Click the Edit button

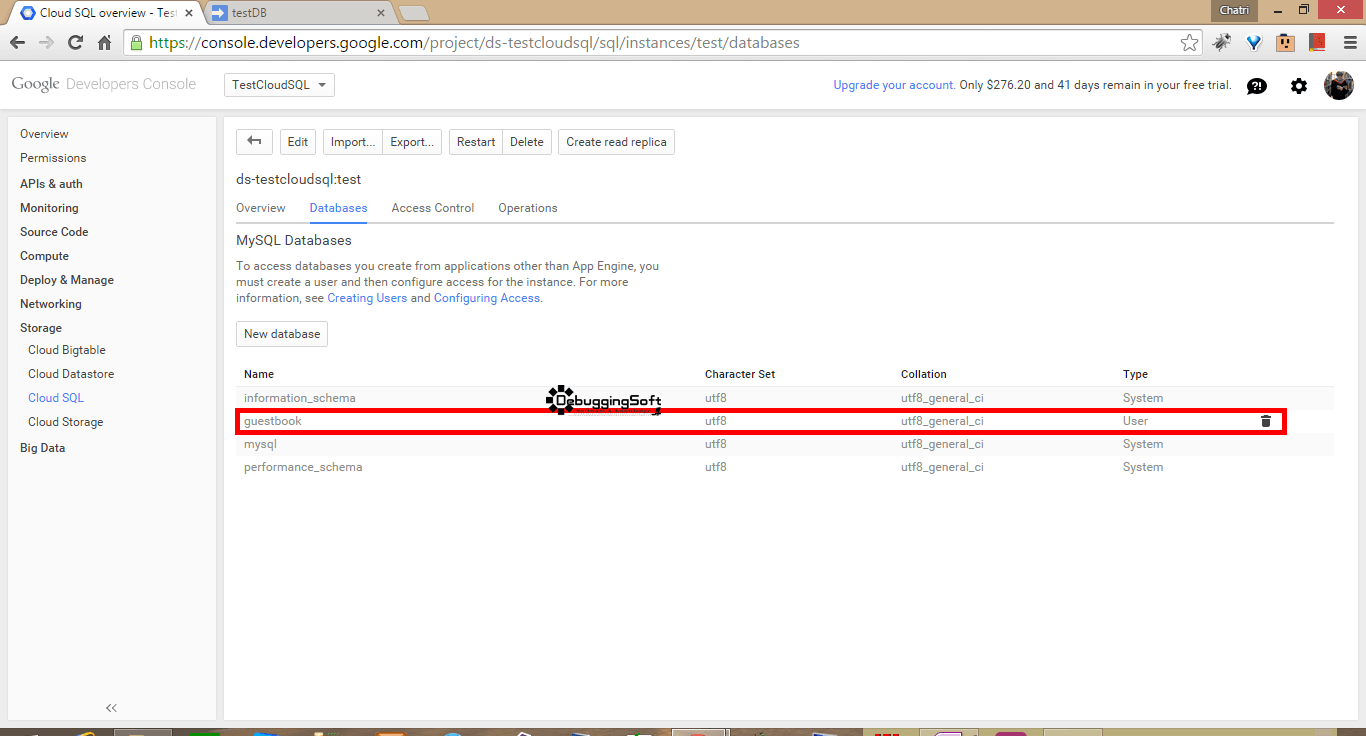click(x=298, y=142)
